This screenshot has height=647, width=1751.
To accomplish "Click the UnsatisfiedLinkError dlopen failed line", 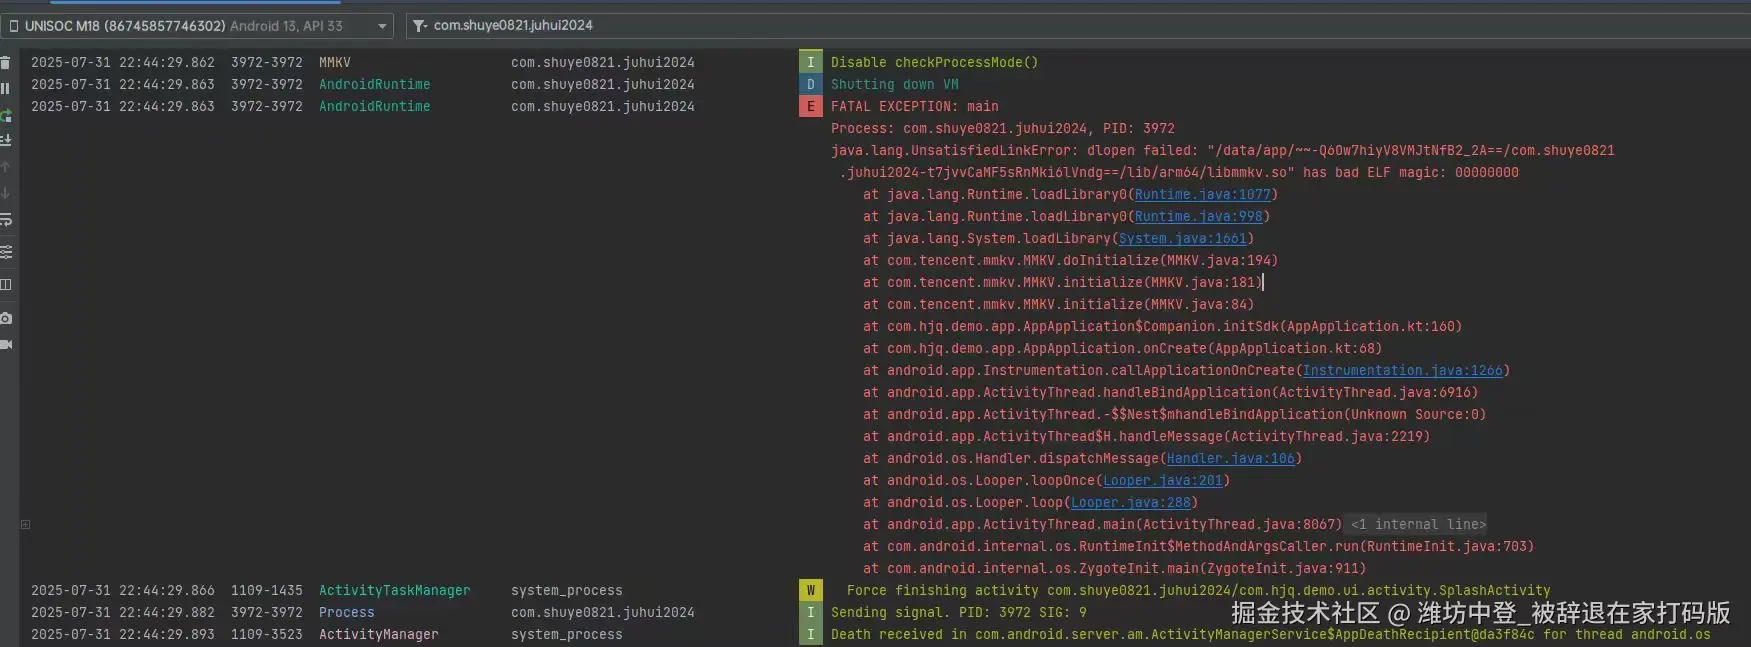I will [x=1222, y=150].
